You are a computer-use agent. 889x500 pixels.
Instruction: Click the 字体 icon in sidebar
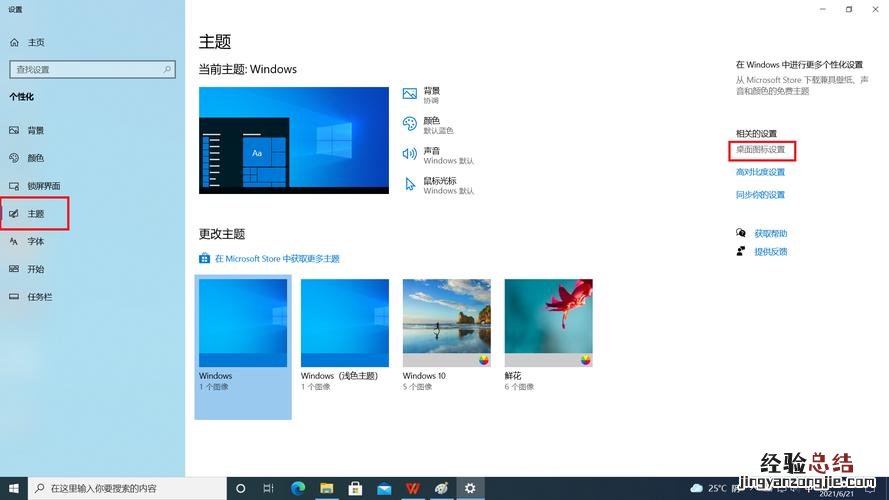point(14,241)
